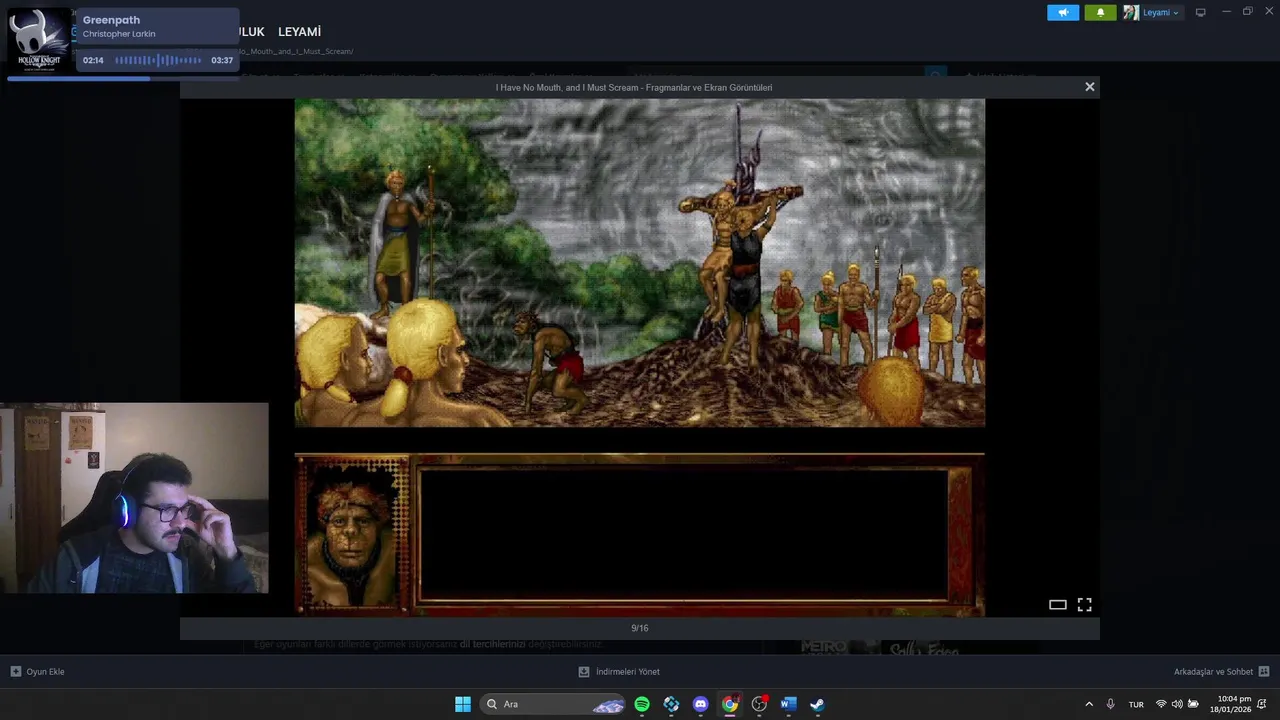The height and width of the screenshot is (720, 1280).
Task: Switch Steam to Big Picture mode
Action: [1201, 13]
